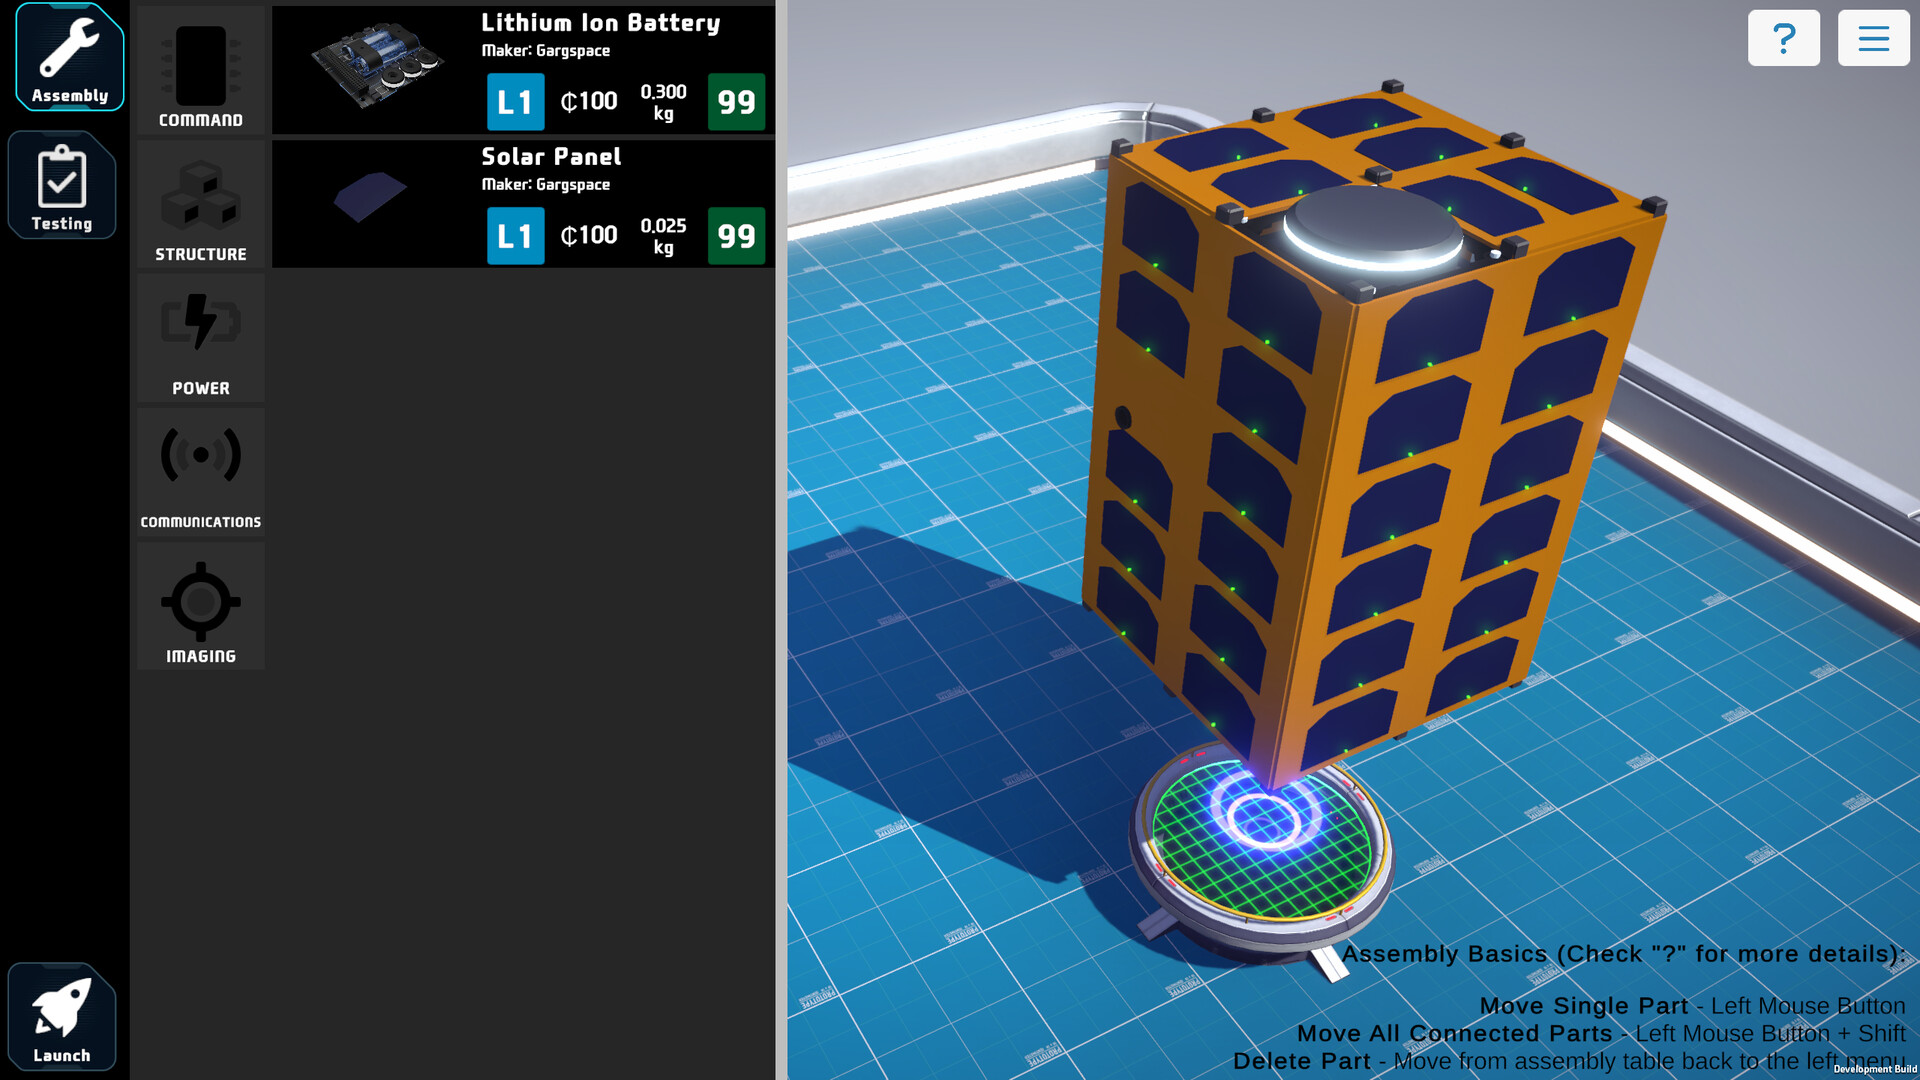1920x1080 pixels.
Task: Open the Testing checklist panel
Action: [62, 185]
